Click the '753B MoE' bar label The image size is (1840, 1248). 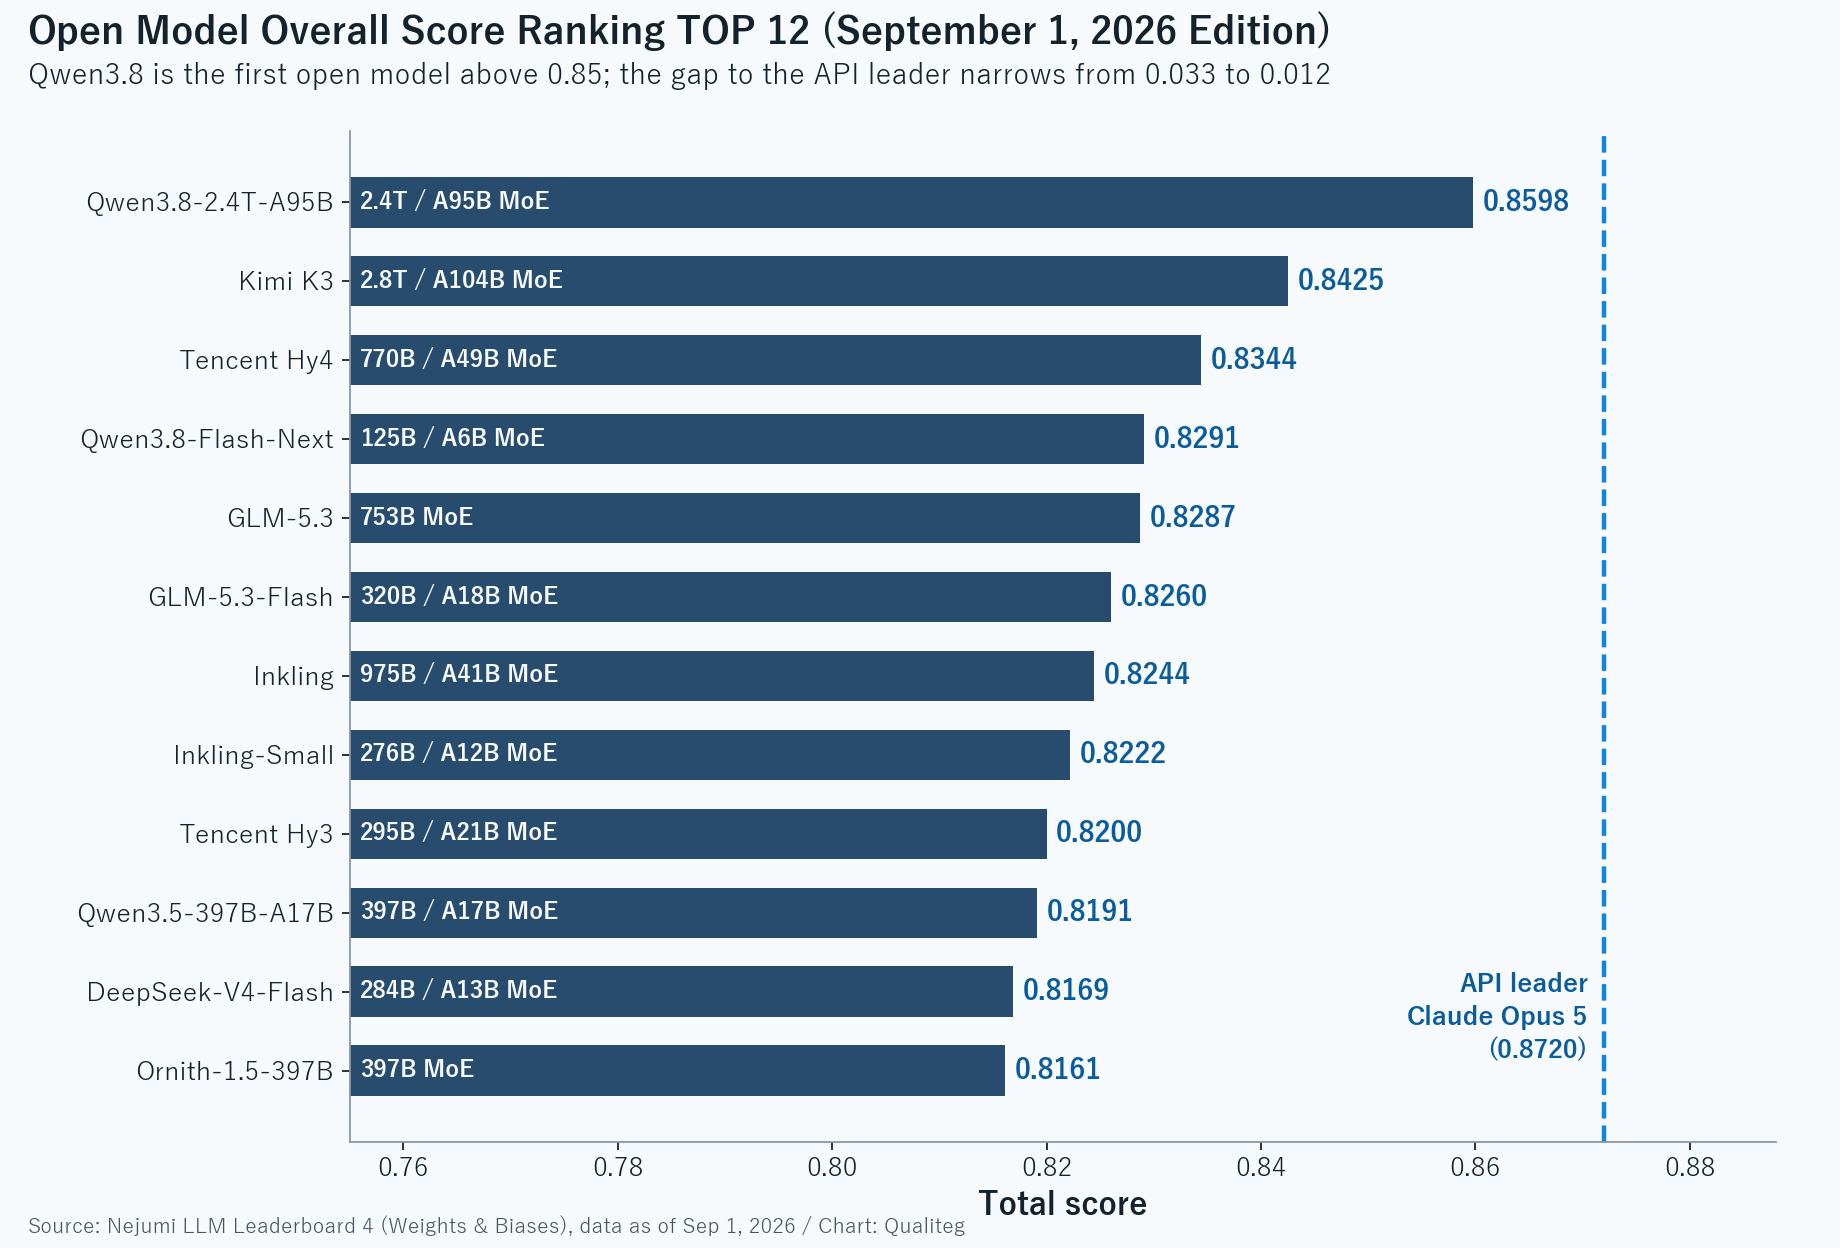[x=417, y=517]
